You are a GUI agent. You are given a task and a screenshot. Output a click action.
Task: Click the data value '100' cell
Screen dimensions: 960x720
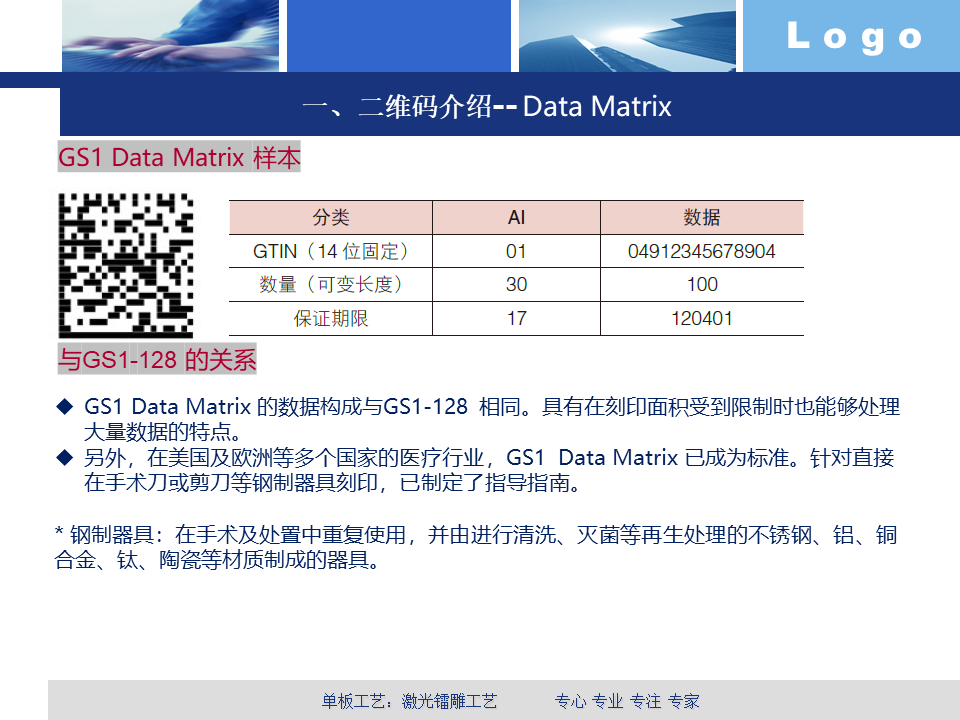coord(702,285)
